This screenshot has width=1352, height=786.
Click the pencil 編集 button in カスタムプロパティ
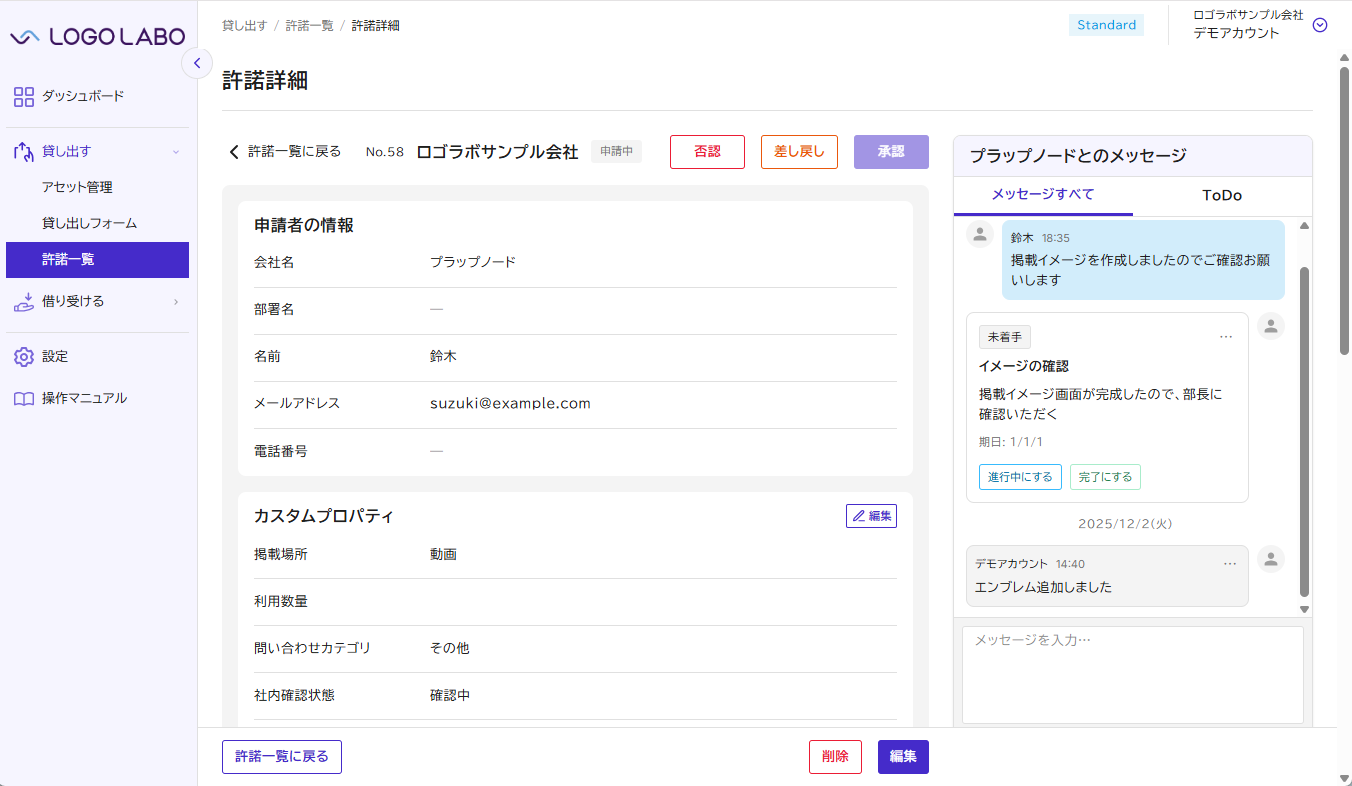tap(871, 516)
